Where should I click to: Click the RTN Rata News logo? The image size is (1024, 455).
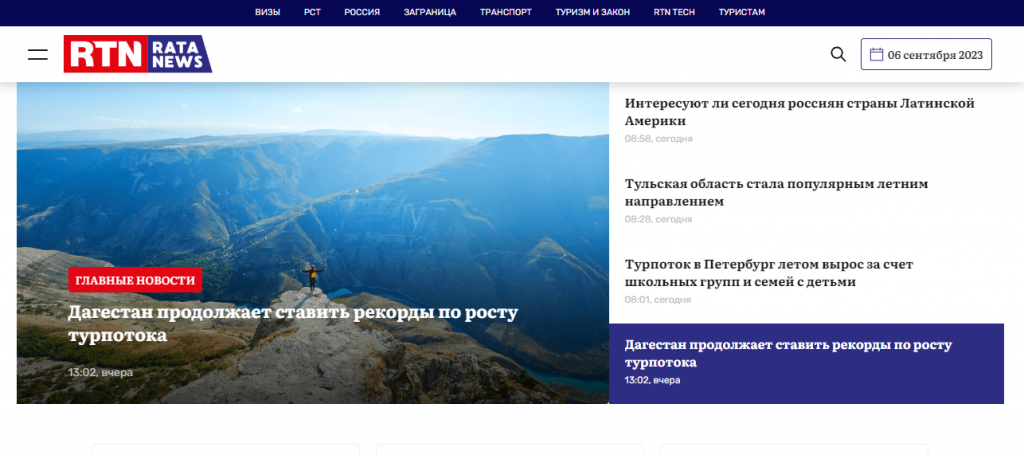point(138,54)
